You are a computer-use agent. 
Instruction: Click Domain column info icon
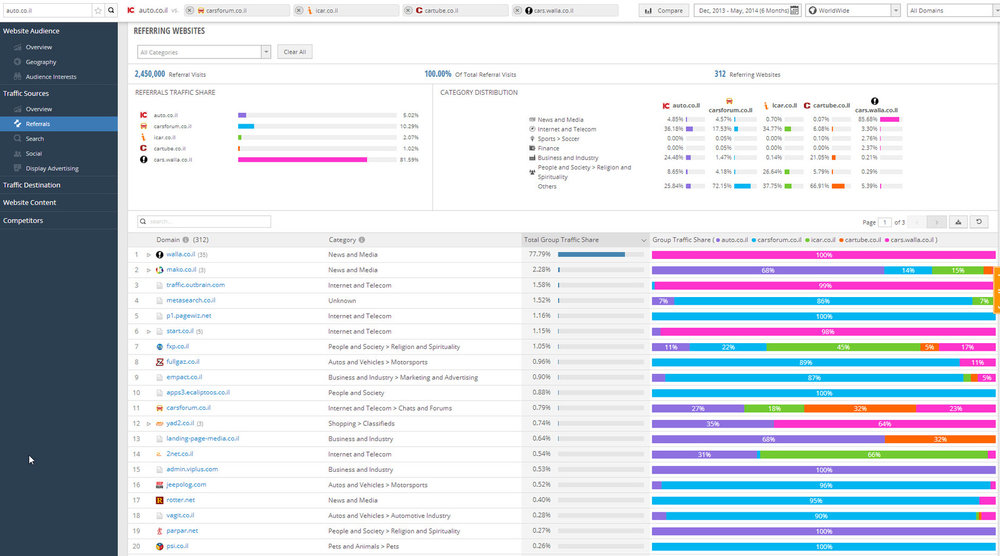click(186, 240)
